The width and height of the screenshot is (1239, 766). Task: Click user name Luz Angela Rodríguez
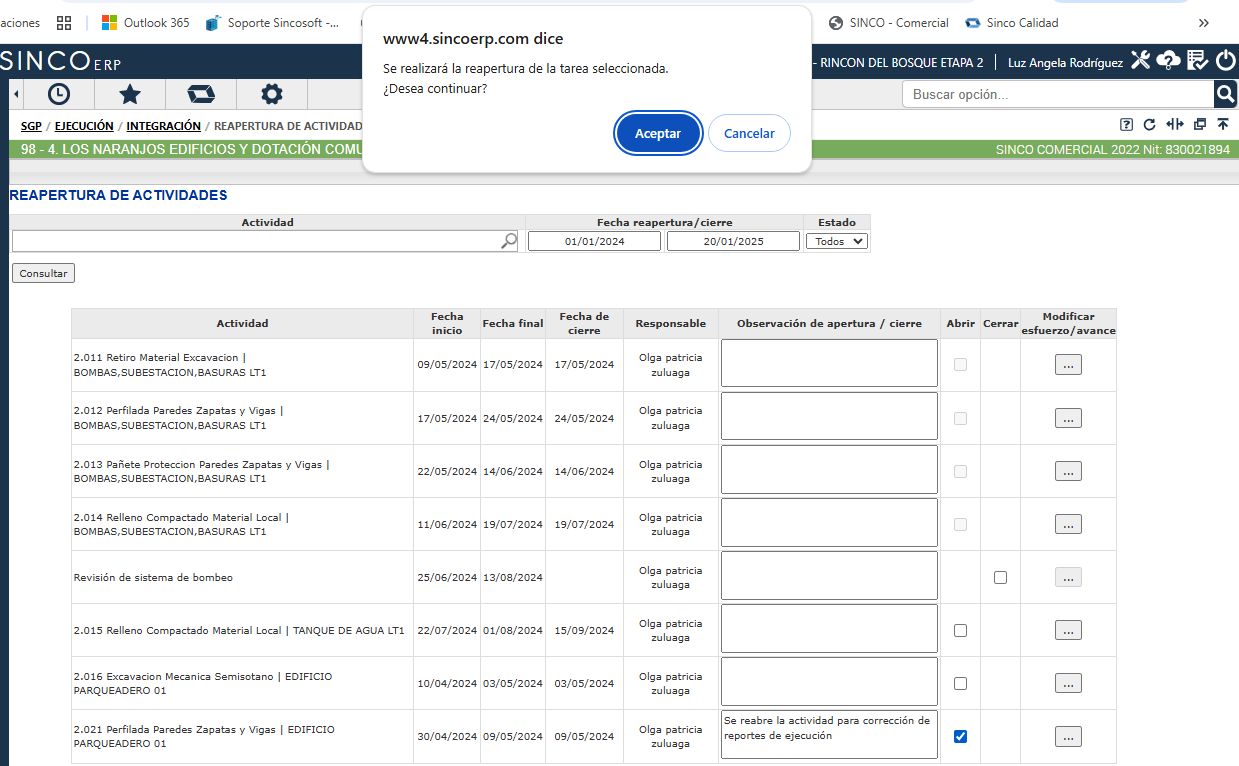click(1065, 62)
